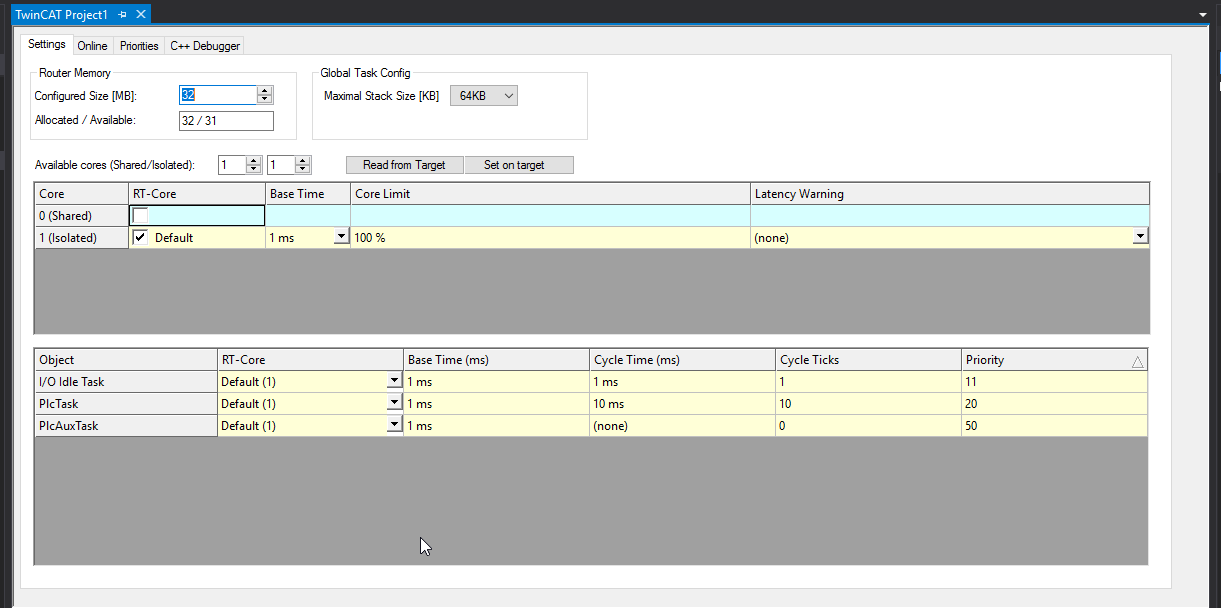Select the PlcAuxTask row
The height and width of the screenshot is (608, 1221).
126,426
